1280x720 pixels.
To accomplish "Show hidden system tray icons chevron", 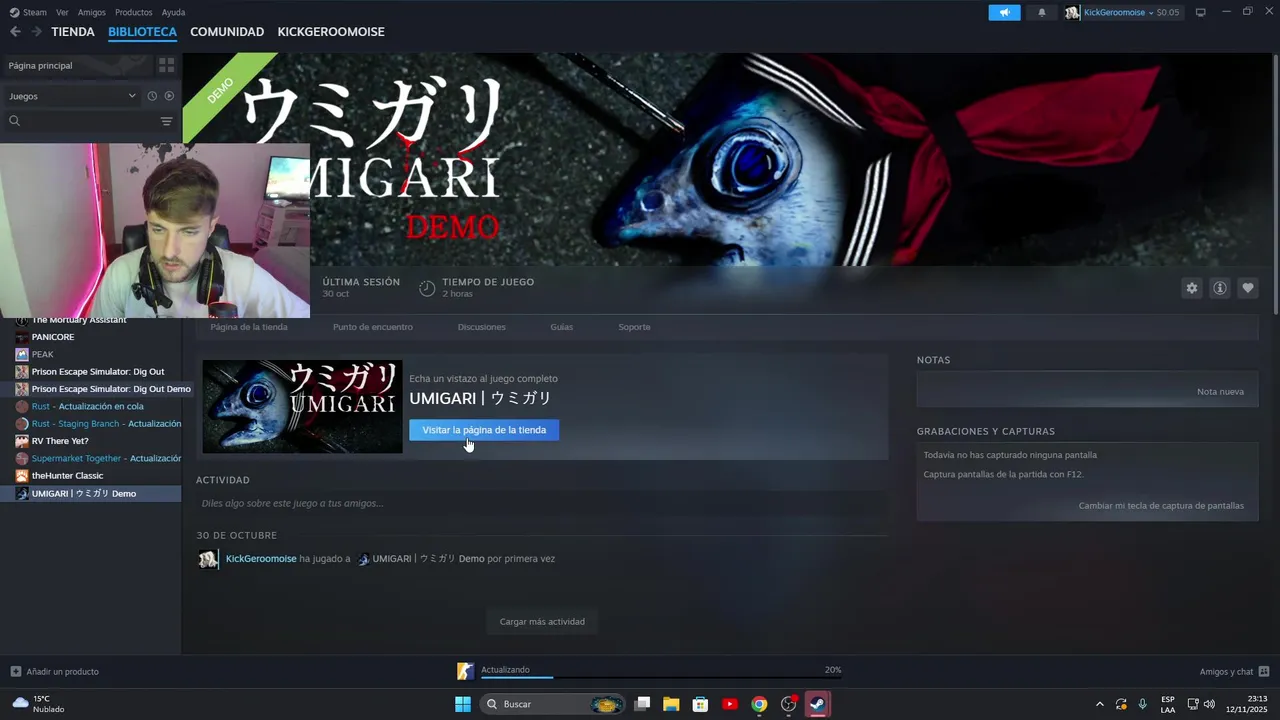I will click(1100, 704).
